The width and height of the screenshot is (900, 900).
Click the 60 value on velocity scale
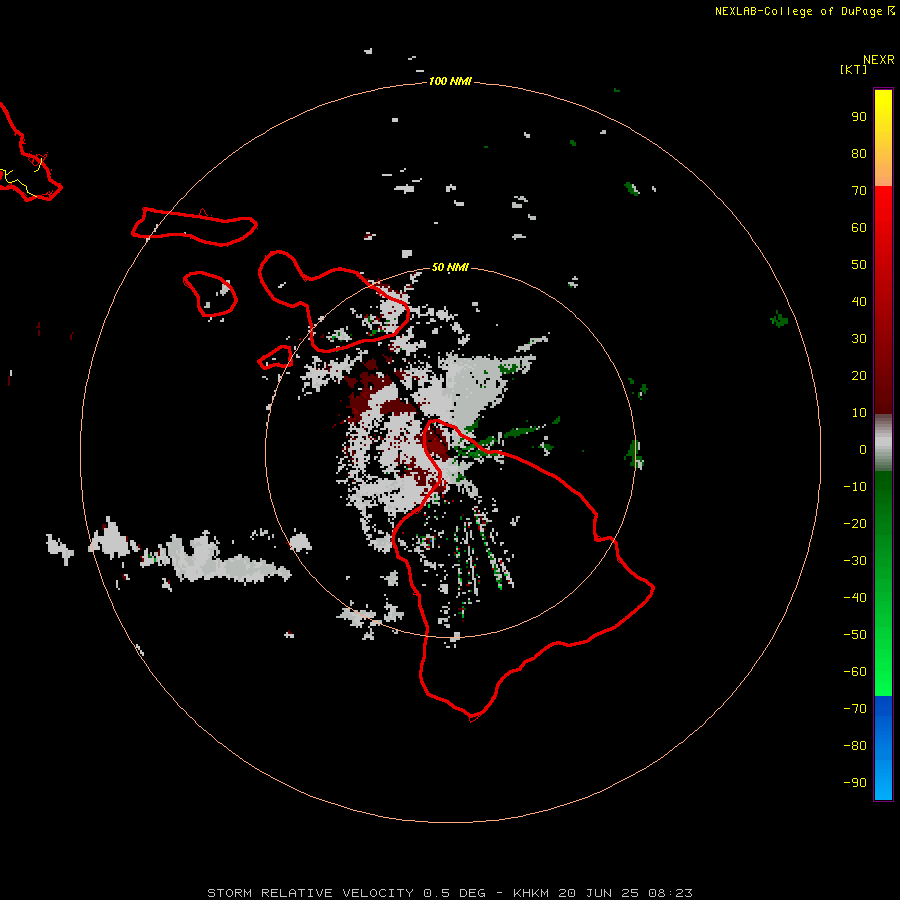[x=859, y=228]
